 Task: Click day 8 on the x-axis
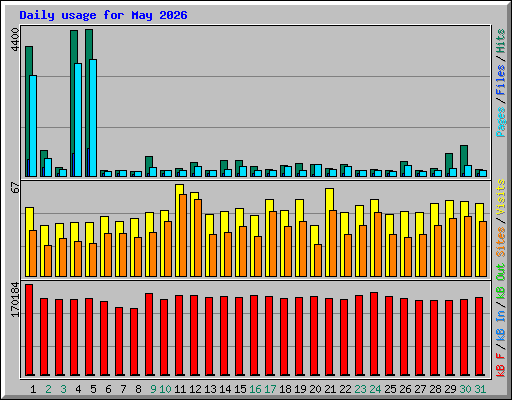138,389
